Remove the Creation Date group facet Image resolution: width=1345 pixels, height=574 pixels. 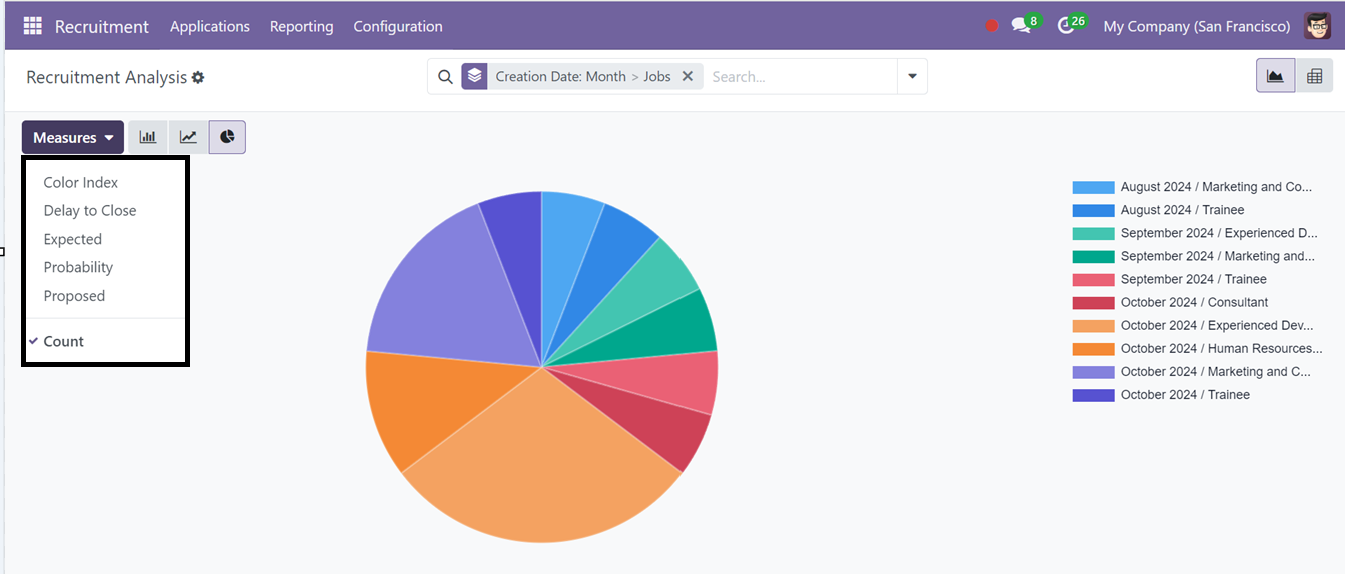click(687, 76)
